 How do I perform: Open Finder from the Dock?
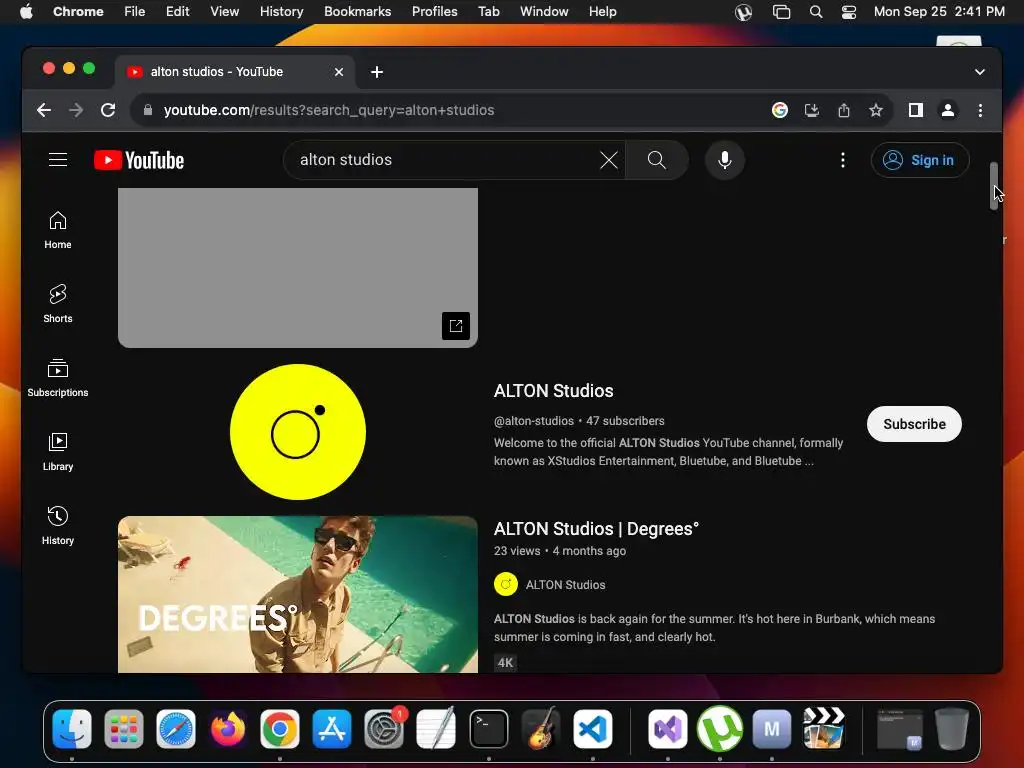pyautogui.click(x=72, y=729)
